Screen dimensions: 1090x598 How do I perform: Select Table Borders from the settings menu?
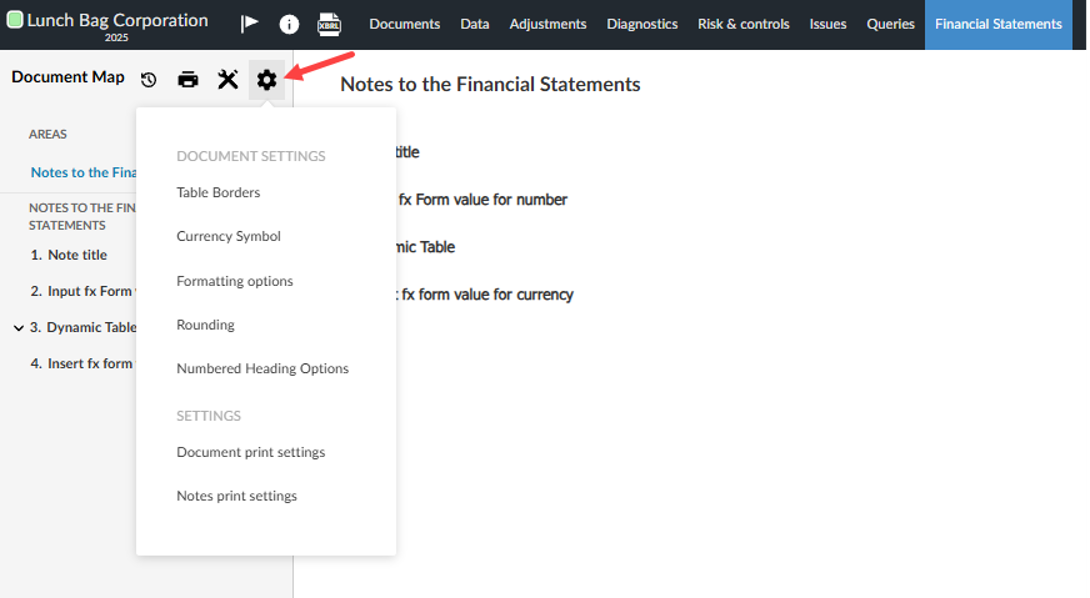pos(218,192)
